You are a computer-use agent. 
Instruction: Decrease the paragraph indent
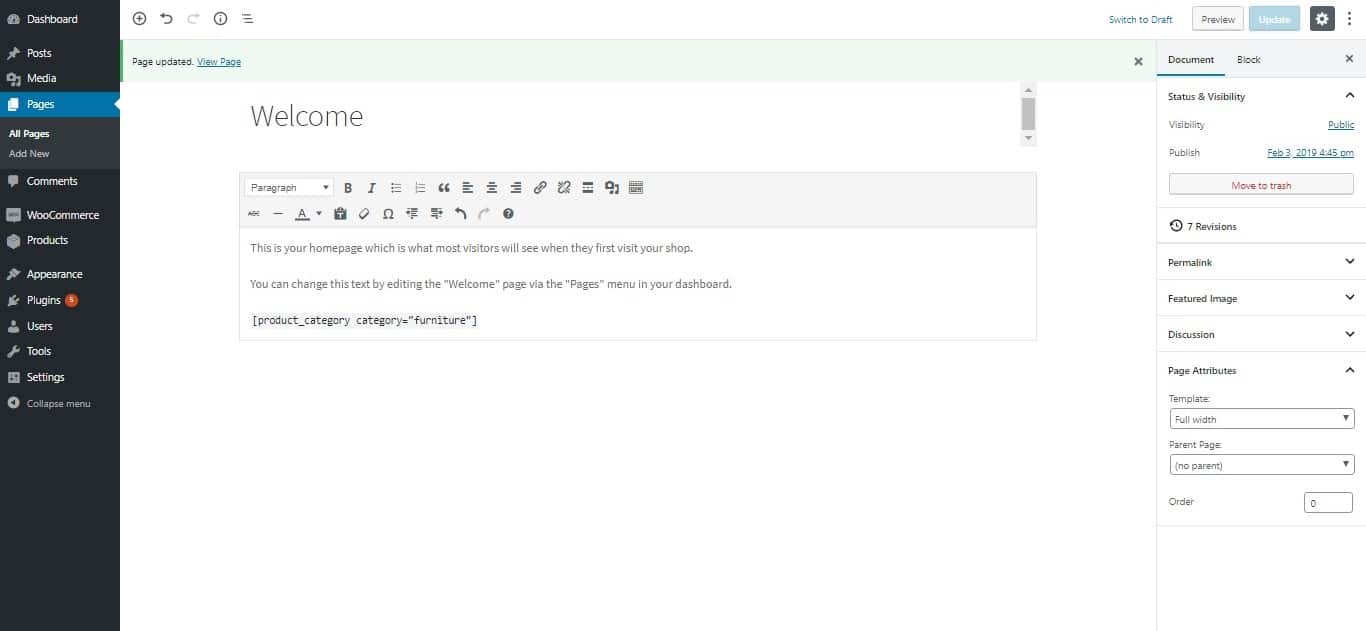click(x=412, y=213)
